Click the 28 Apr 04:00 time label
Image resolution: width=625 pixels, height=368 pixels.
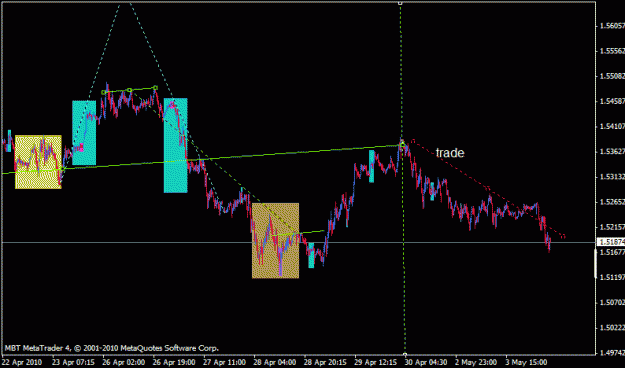pos(275,362)
